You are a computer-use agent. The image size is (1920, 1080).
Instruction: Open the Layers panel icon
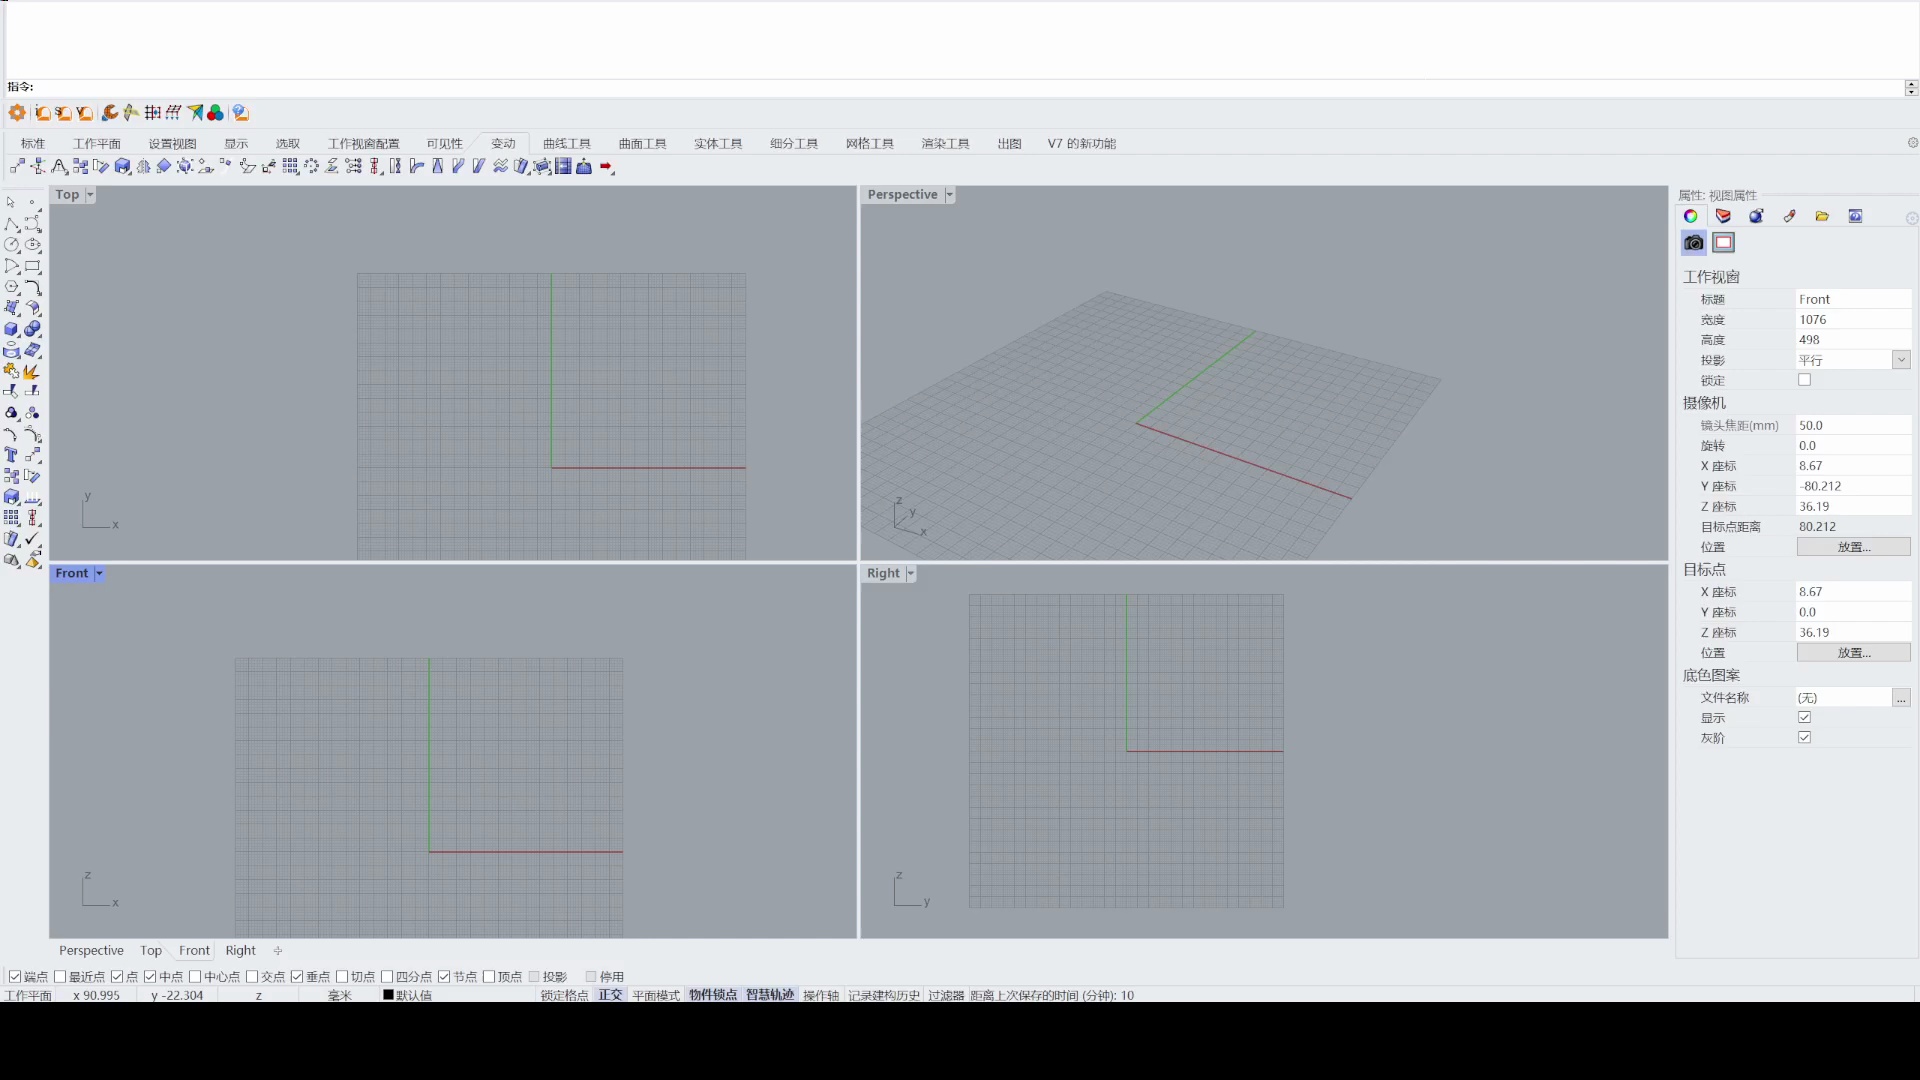[1723, 216]
